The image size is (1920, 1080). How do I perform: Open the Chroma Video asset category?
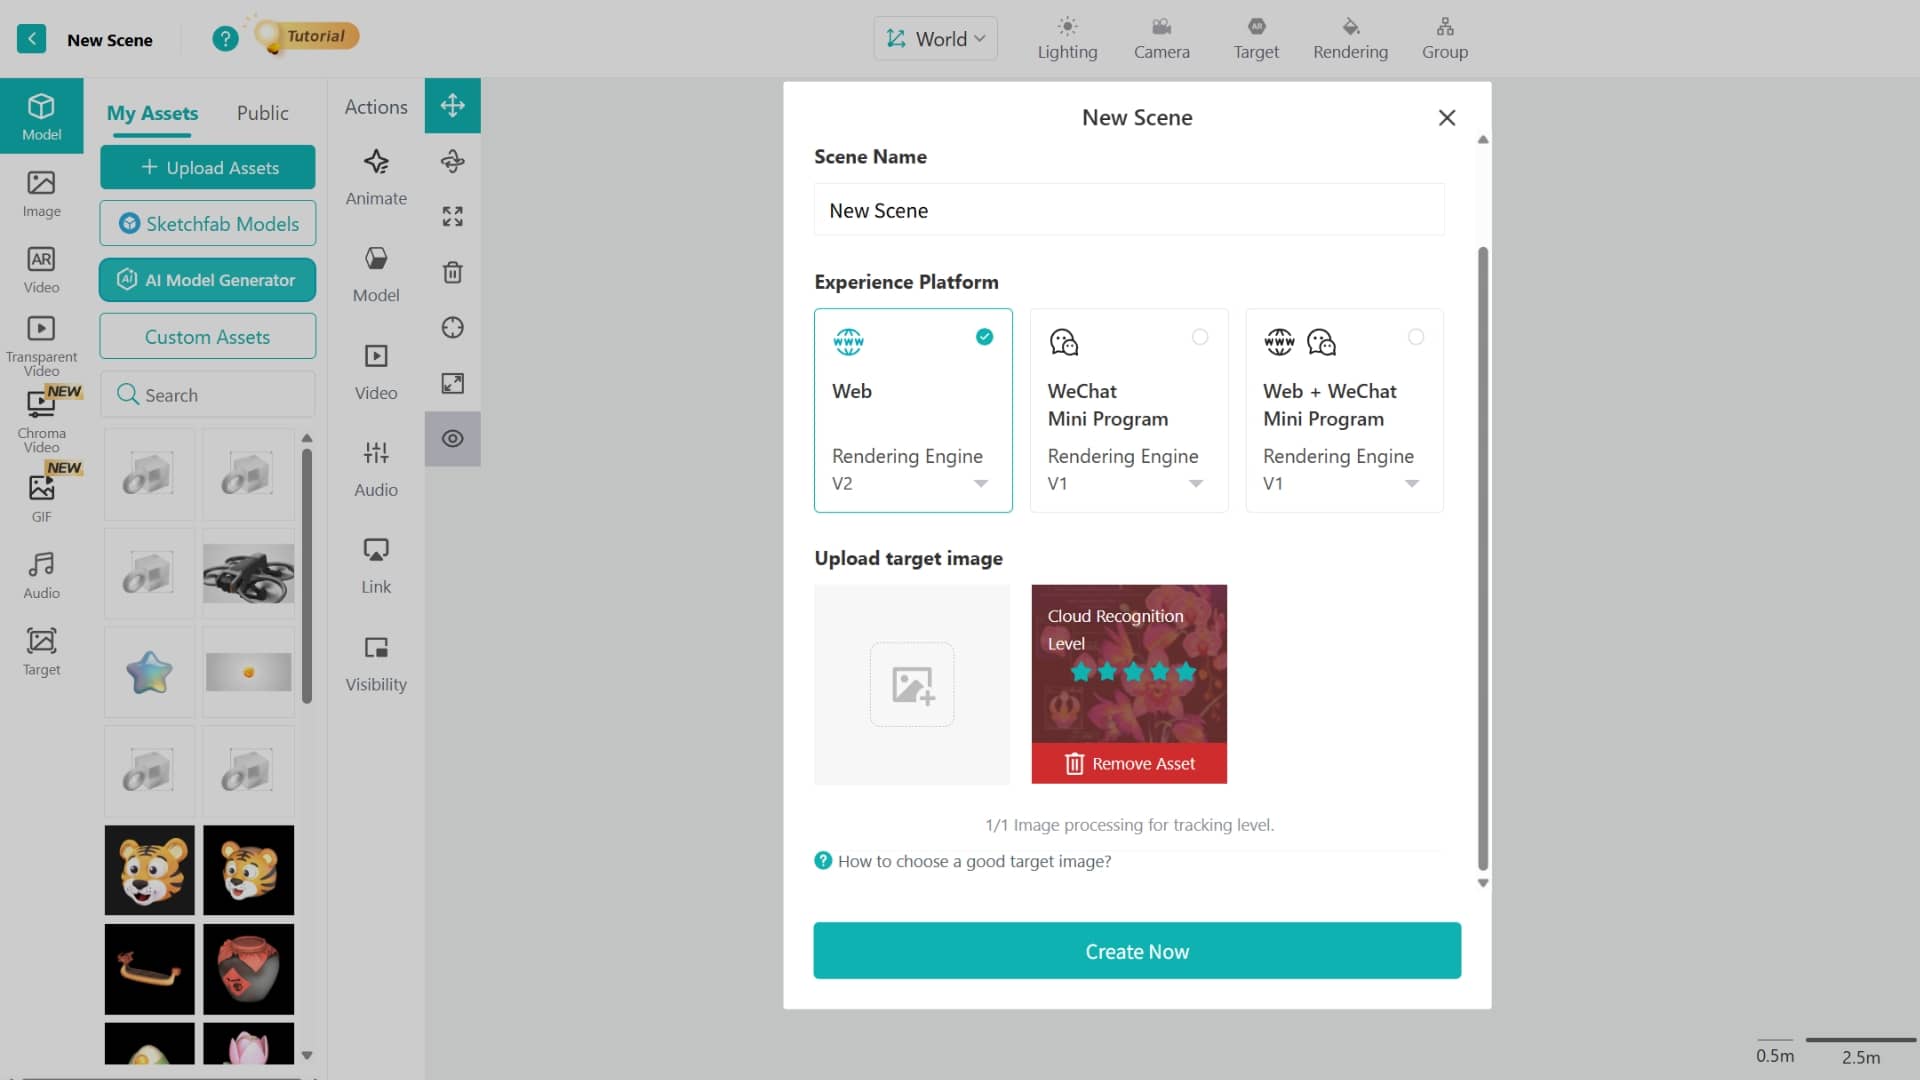[x=41, y=420]
